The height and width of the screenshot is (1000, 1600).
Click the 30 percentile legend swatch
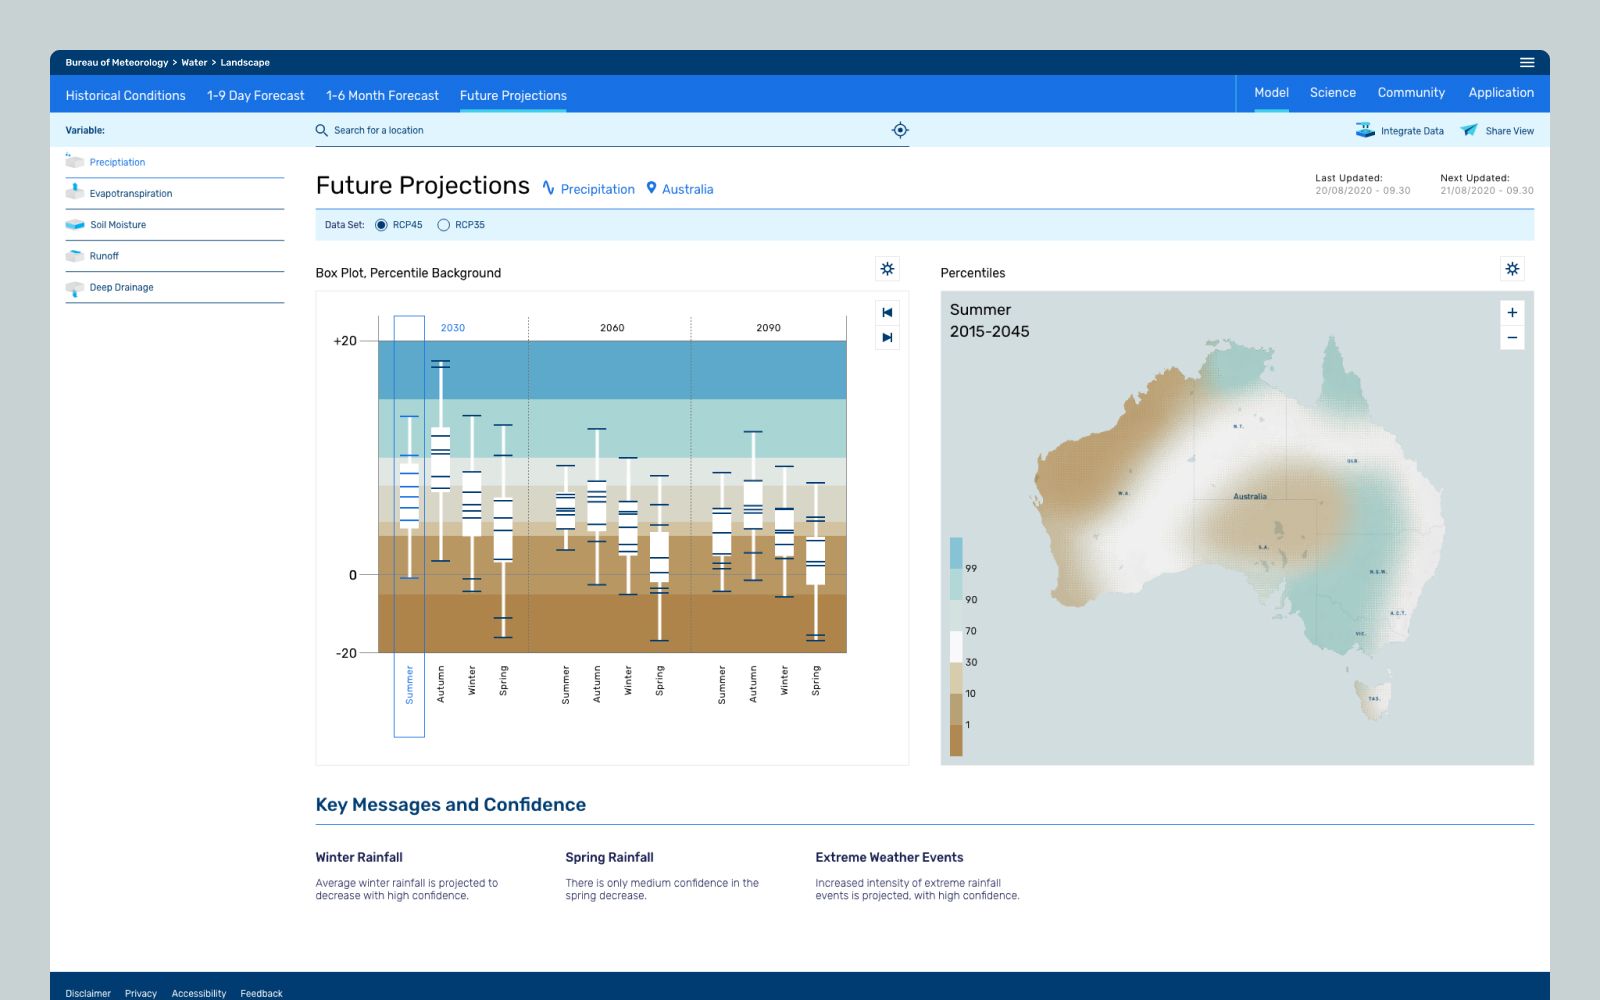pos(956,646)
